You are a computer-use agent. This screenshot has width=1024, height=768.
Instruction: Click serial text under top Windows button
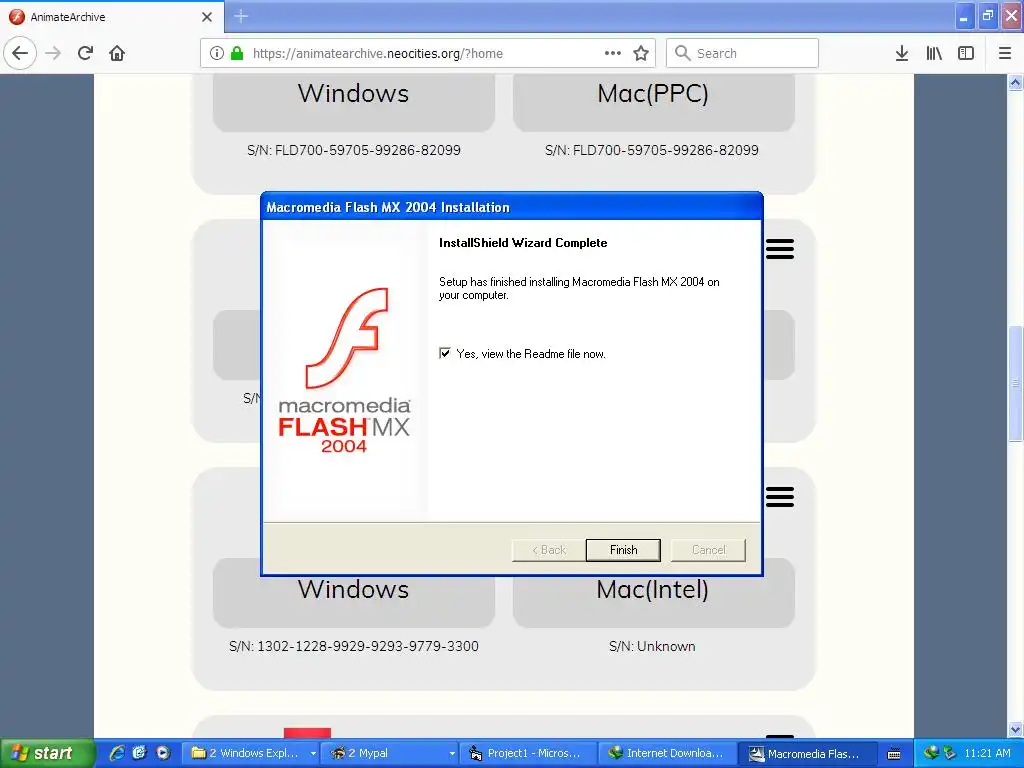point(353,150)
